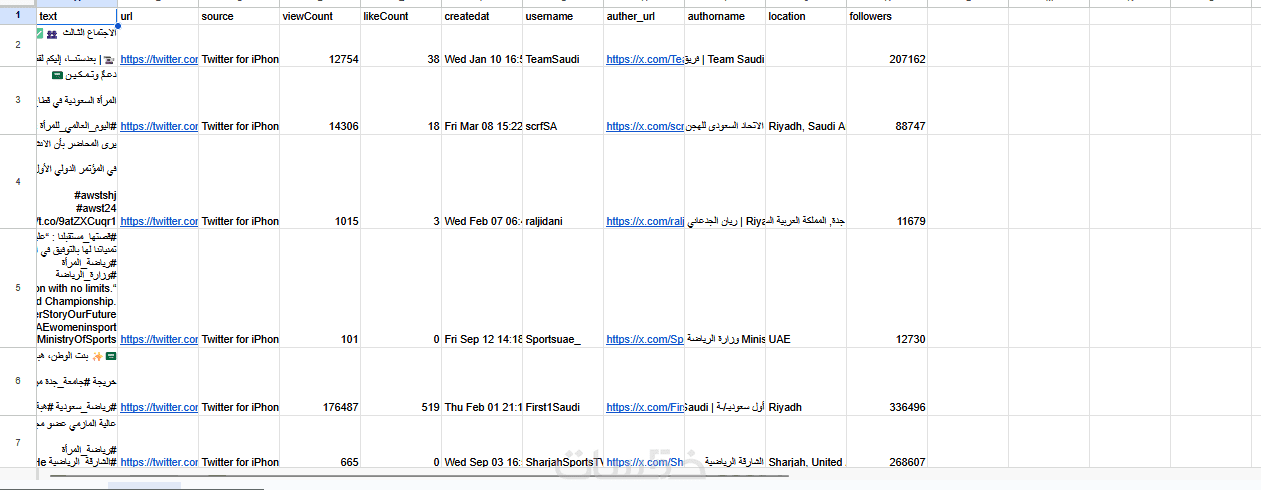
Task: Select the 'text' header cell
Action: (x=76, y=16)
